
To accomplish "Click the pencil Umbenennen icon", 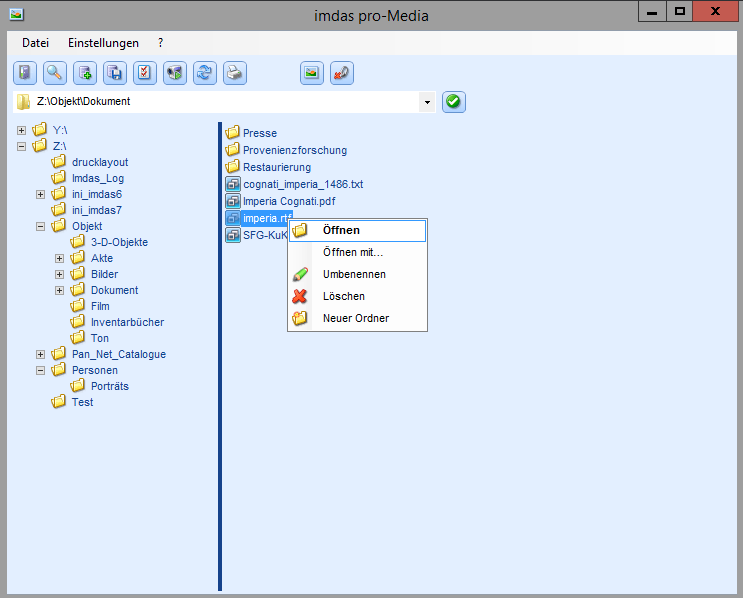I will tap(300, 274).
